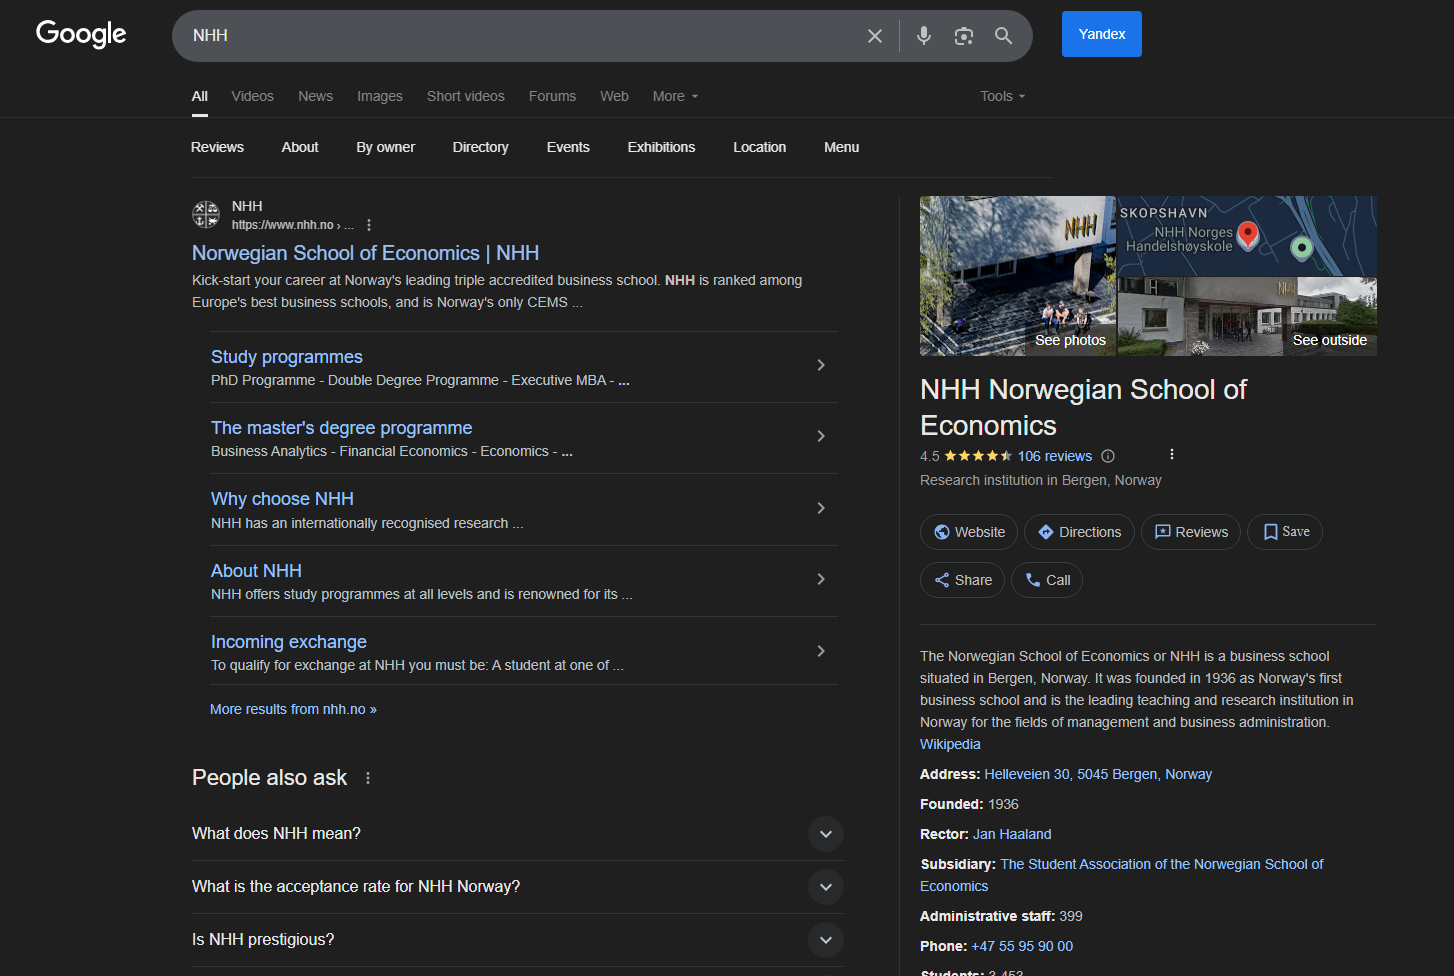Open the Study programmes link
This screenshot has height=976, width=1454.
[287, 357]
